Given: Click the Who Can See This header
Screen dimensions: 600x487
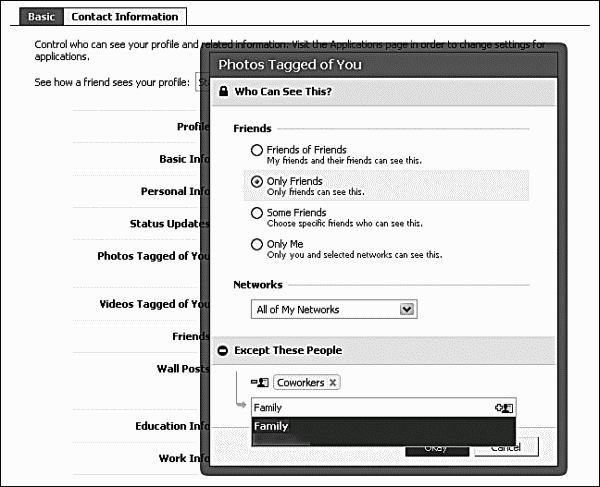Looking at the screenshot, I should 283,92.
